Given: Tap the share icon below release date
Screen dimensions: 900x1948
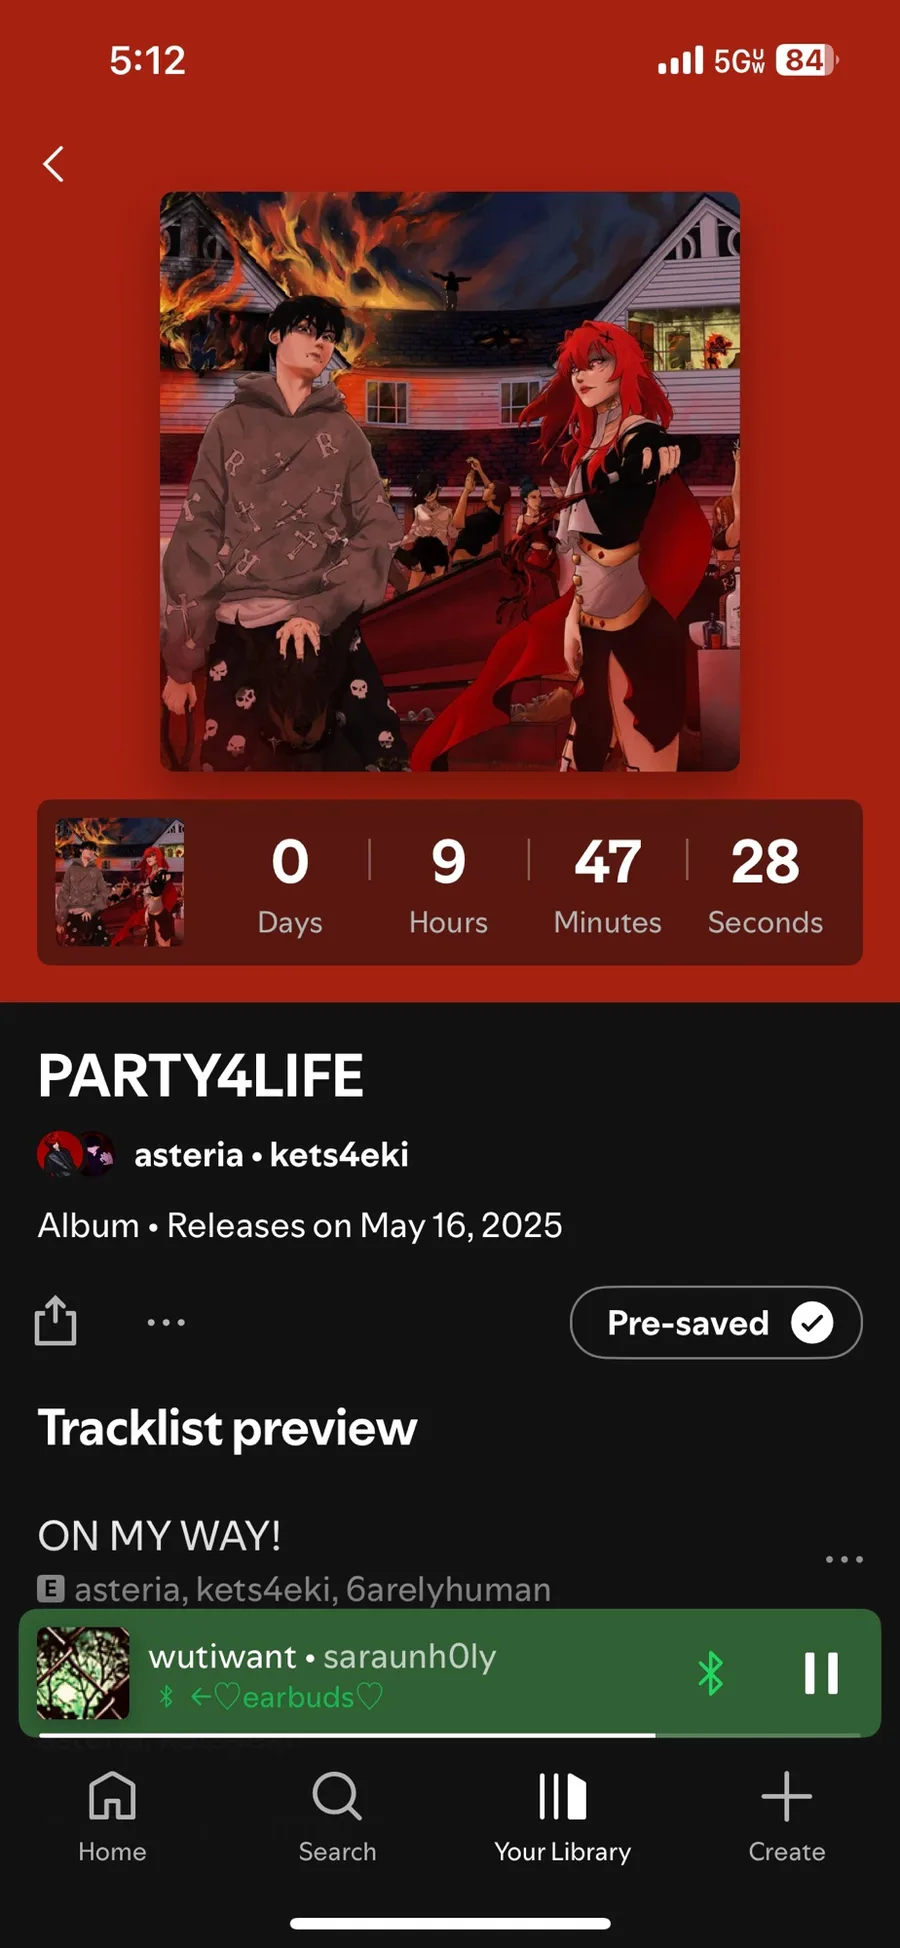Looking at the screenshot, I should 55,1321.
